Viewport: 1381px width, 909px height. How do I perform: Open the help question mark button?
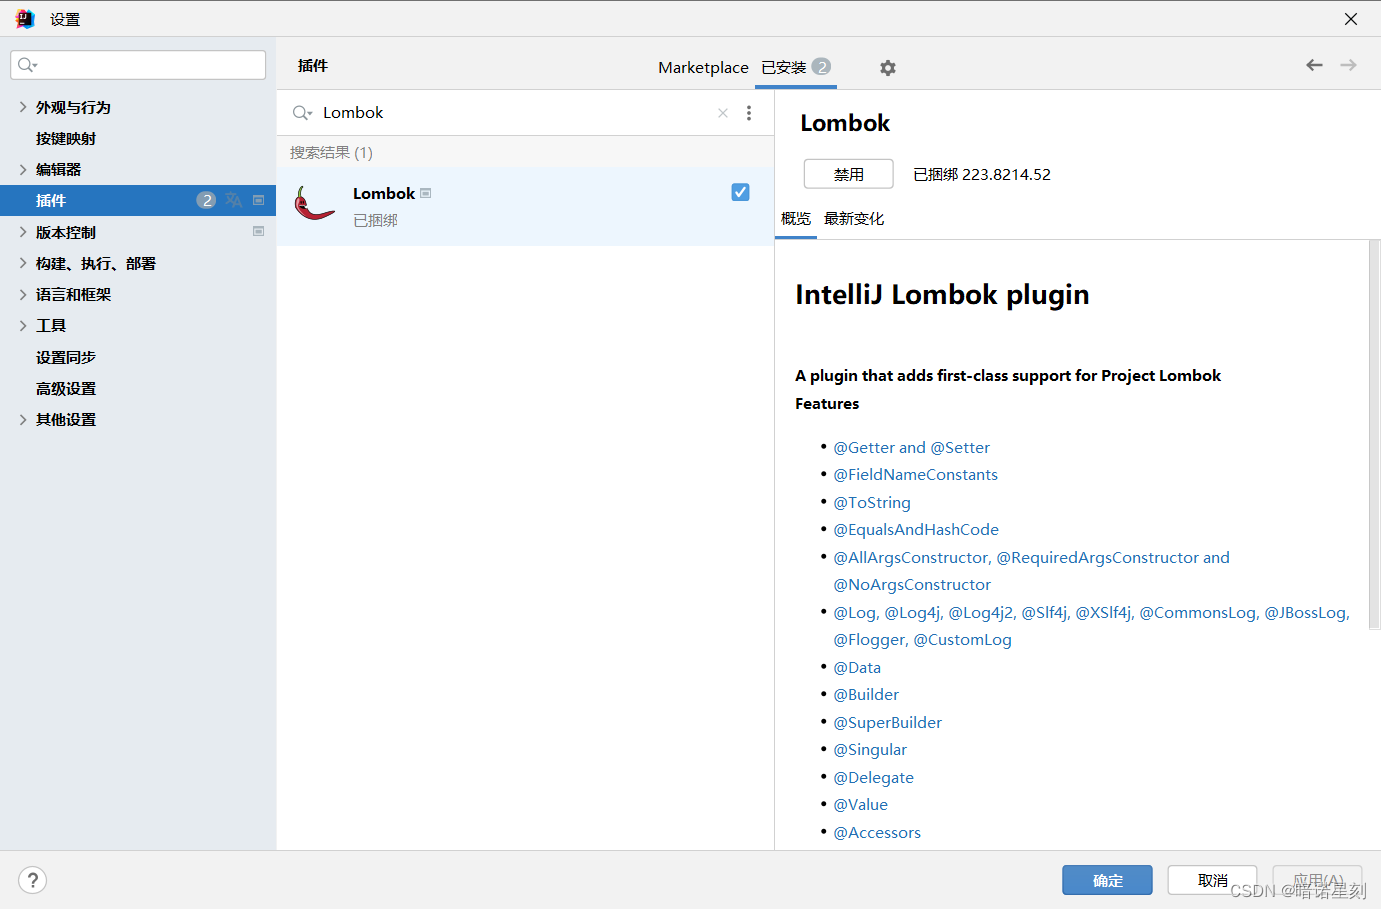pyautogui.click(x=32, y=880)
